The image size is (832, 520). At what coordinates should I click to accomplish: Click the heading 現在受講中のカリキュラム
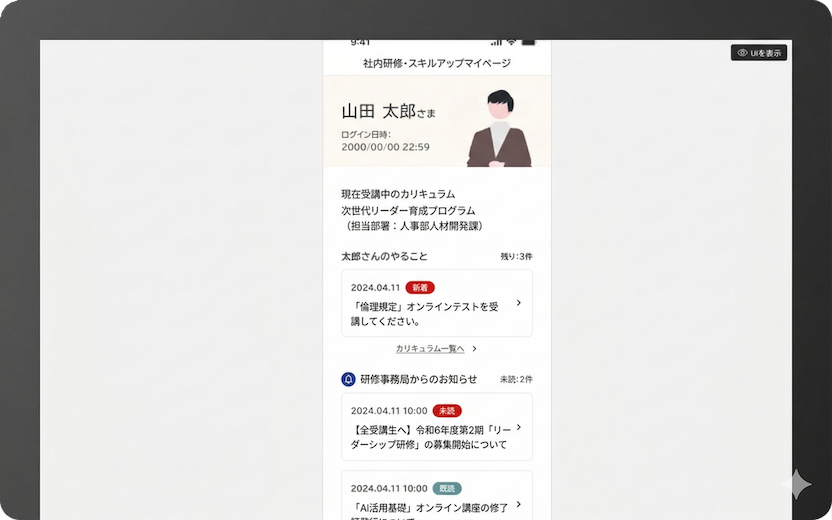[398, 194]
